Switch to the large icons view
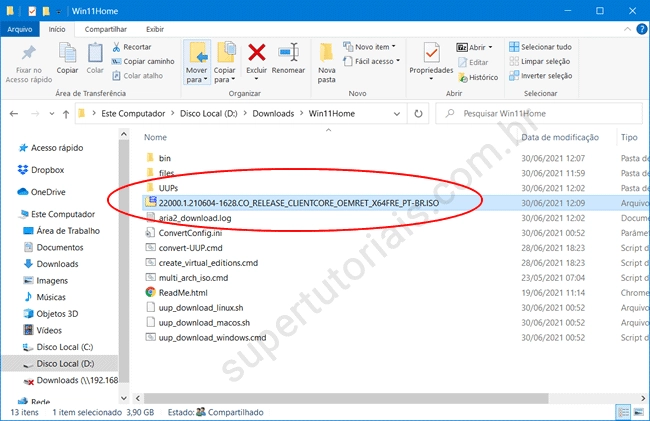The width and height of the screenshot is (650, 421). 639,412
